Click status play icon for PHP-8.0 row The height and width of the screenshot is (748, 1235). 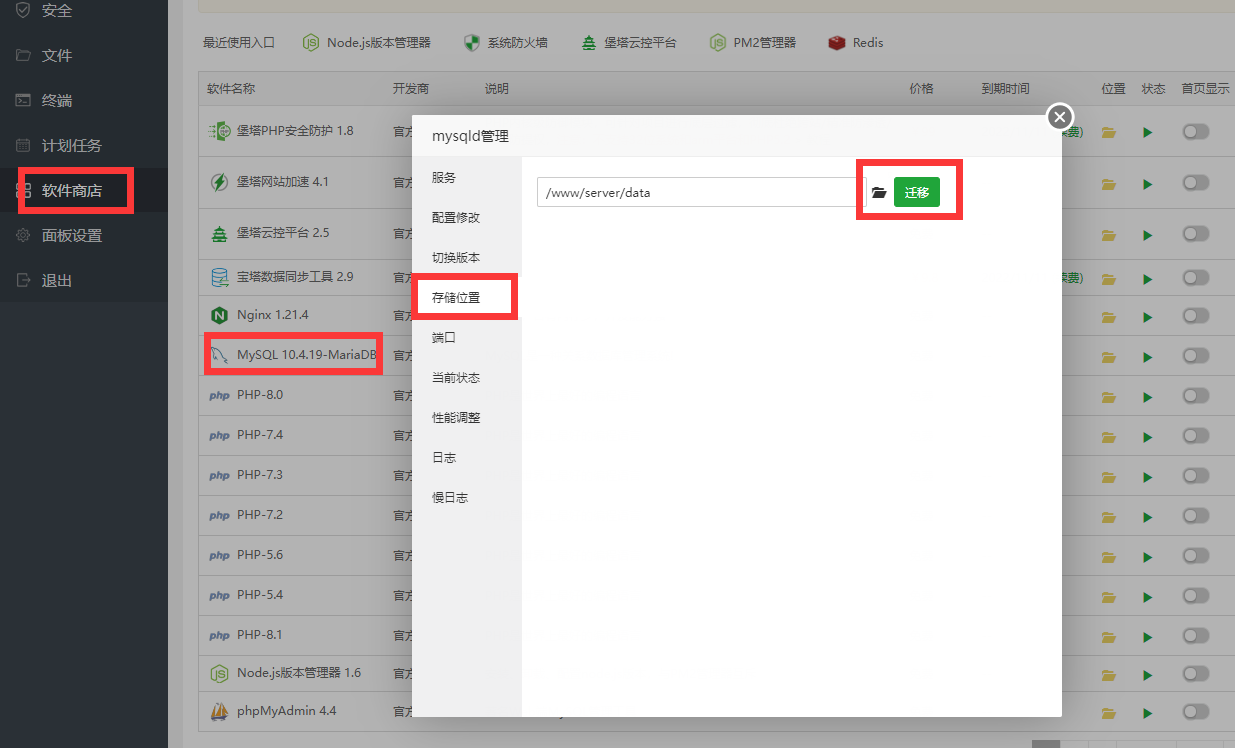click(x=1148, y=396)
